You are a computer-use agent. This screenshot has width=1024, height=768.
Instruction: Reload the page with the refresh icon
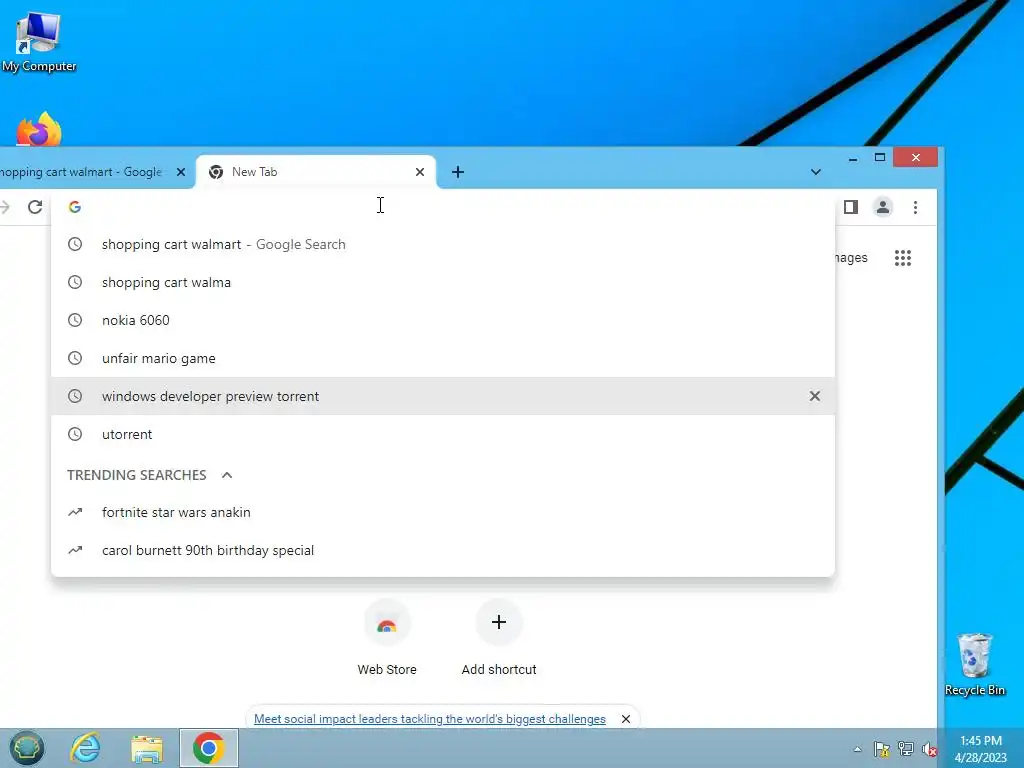pos(35,207)
